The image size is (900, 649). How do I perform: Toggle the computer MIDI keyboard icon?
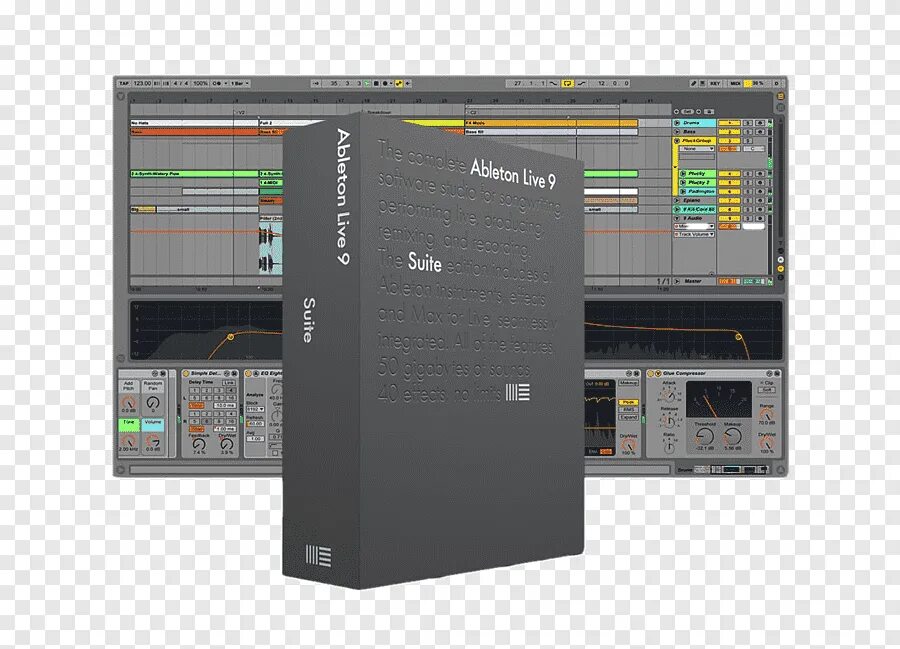point(703,83)
